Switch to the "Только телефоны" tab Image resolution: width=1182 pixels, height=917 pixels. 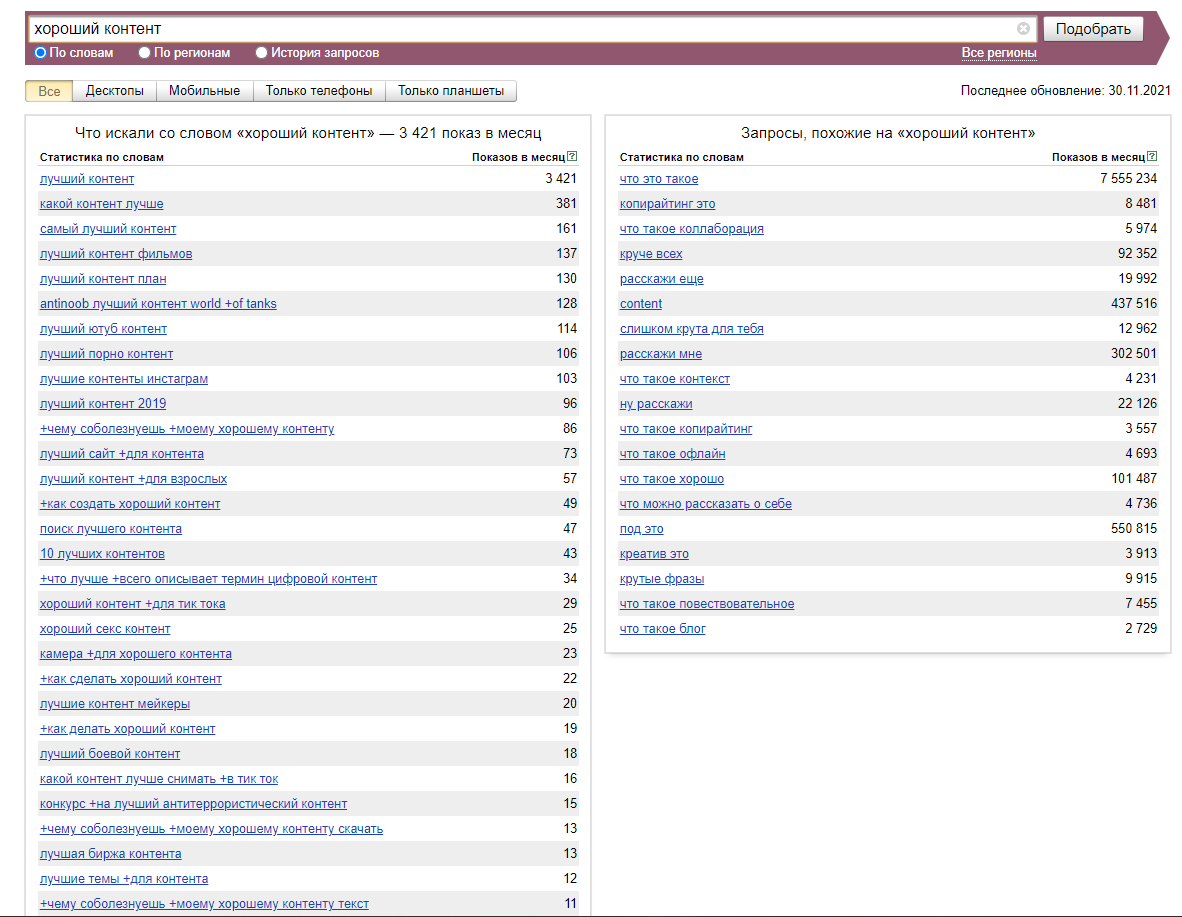point(319,91)
